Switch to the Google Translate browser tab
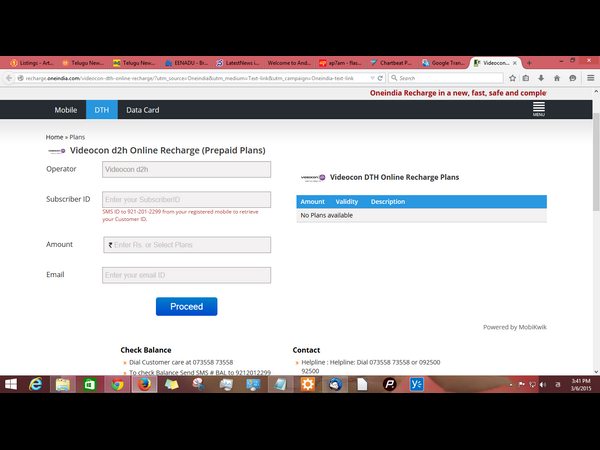 [x=441, y=62]
